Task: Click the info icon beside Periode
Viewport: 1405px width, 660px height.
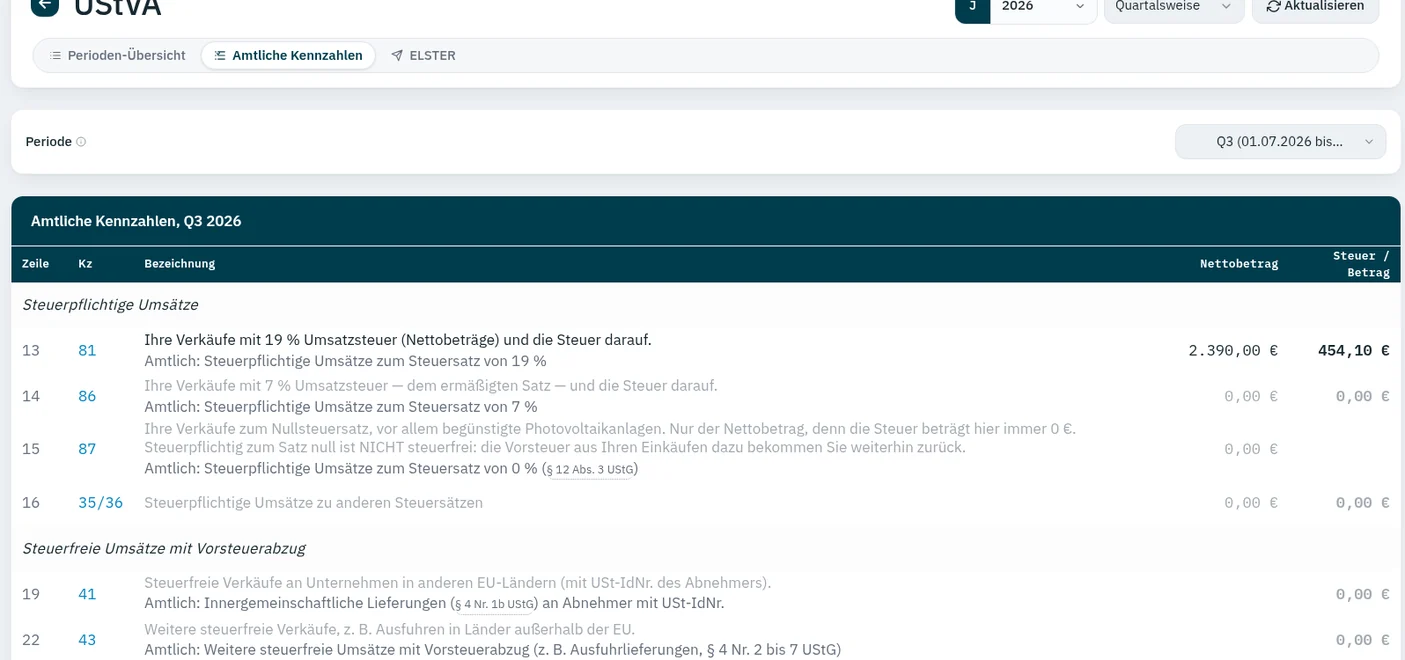Action: tap(81, 142)
